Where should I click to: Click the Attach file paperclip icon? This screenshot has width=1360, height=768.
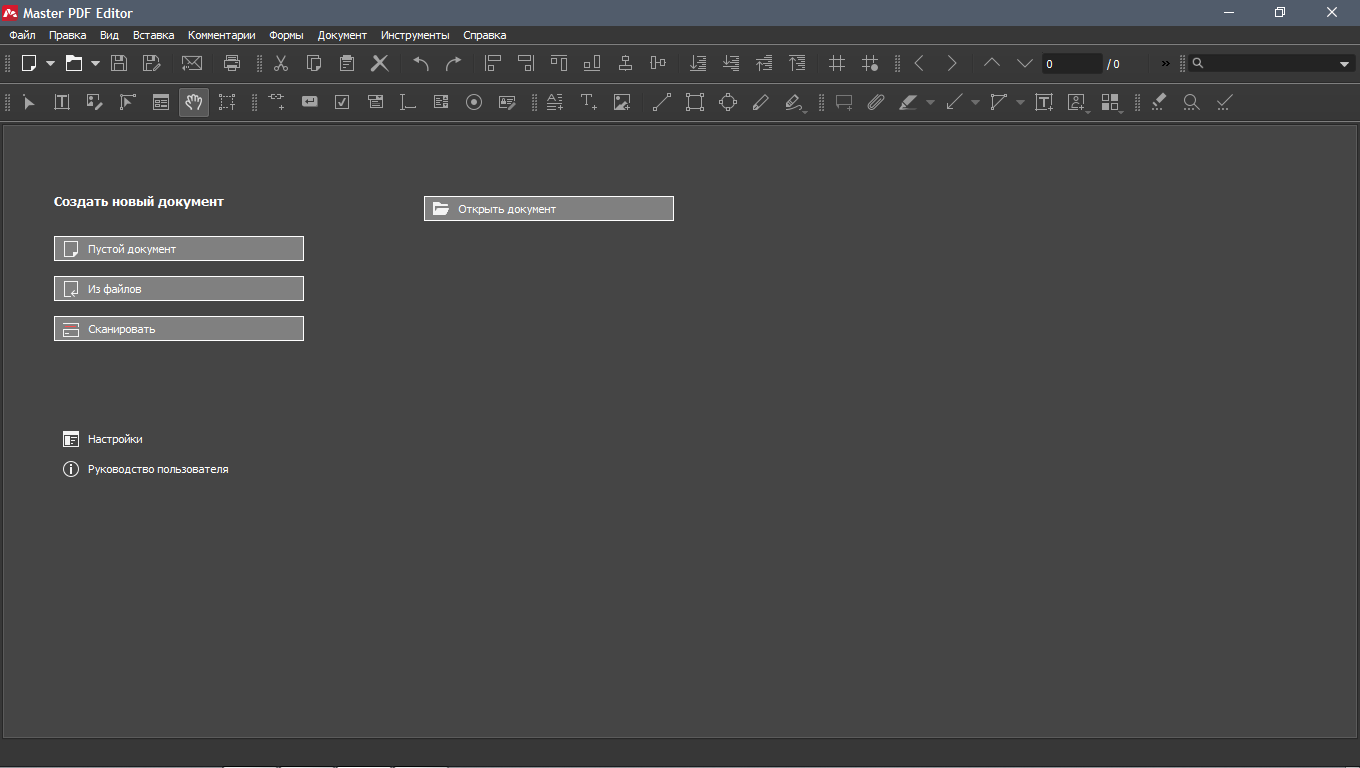876,102
